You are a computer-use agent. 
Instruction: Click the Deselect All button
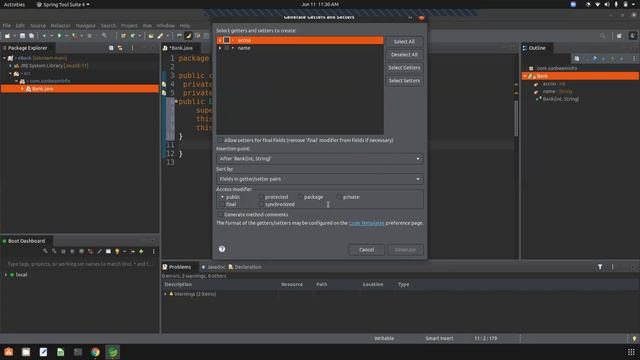tap(404, 54)
